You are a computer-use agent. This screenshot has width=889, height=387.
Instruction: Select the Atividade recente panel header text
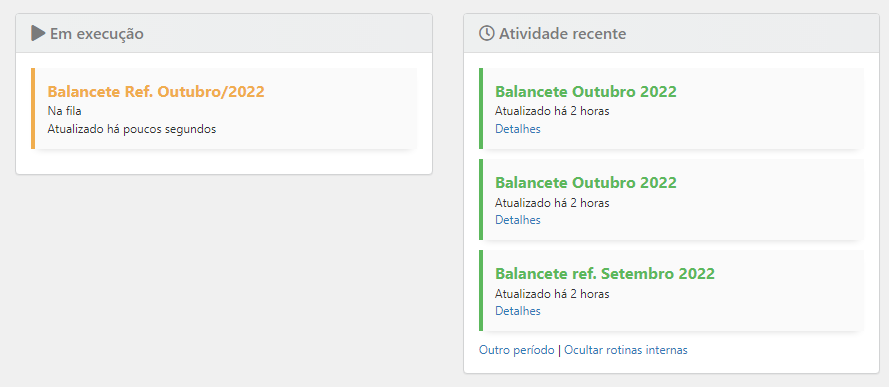(562, 34)
